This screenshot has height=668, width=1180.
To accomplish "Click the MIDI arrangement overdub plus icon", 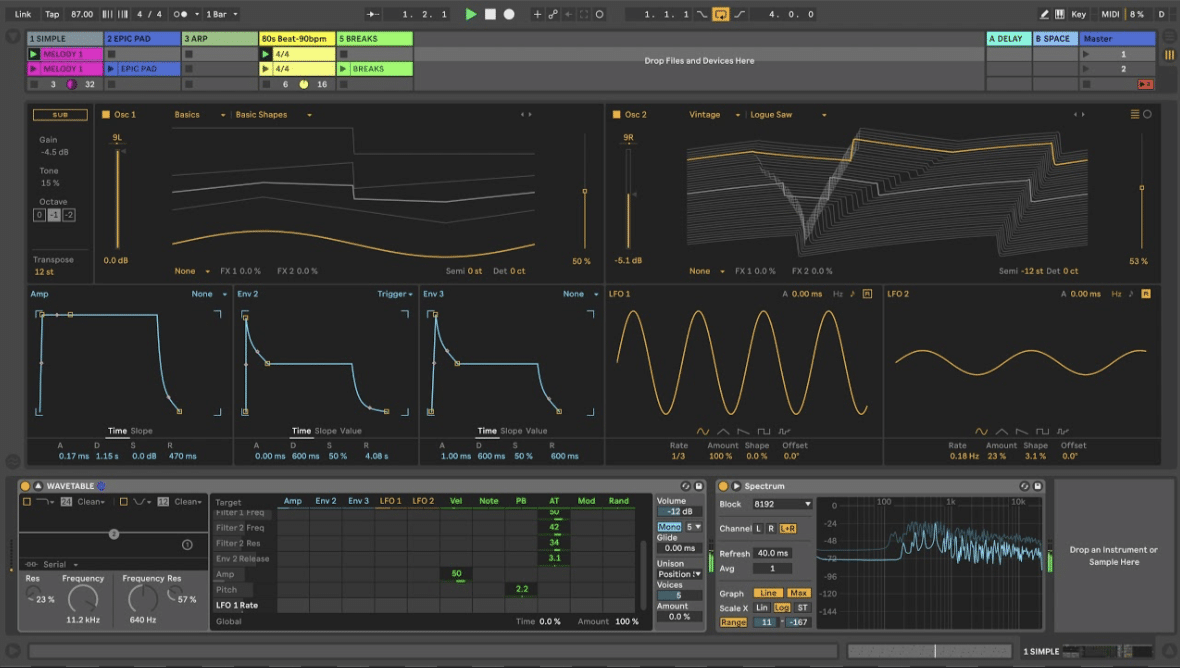I will pos(537,14).
